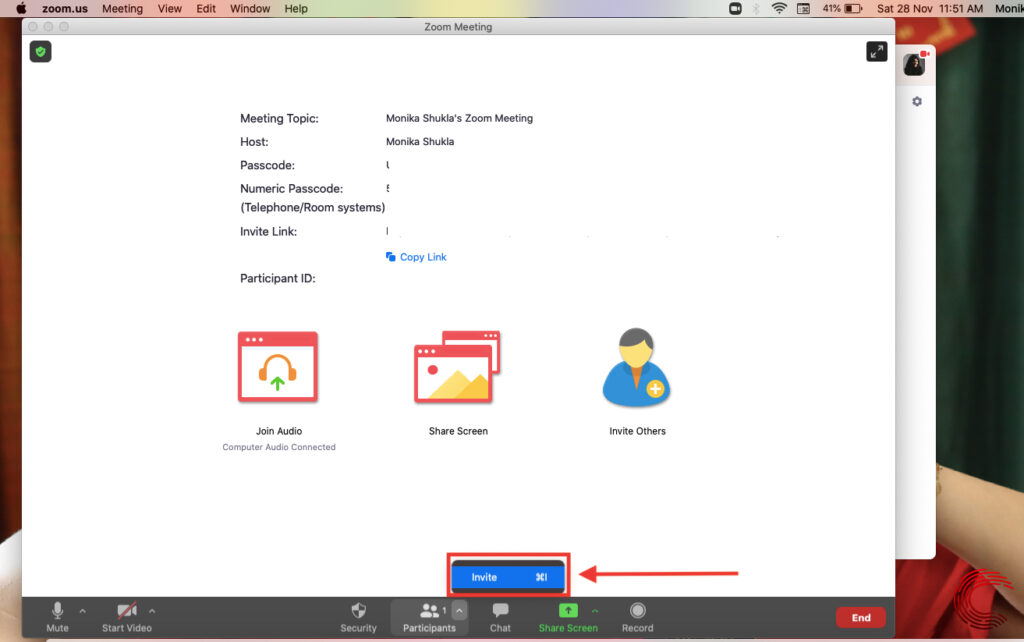1024x642 pixels.
Task: Click the Invite Others label
Action: tap(637, 431)
